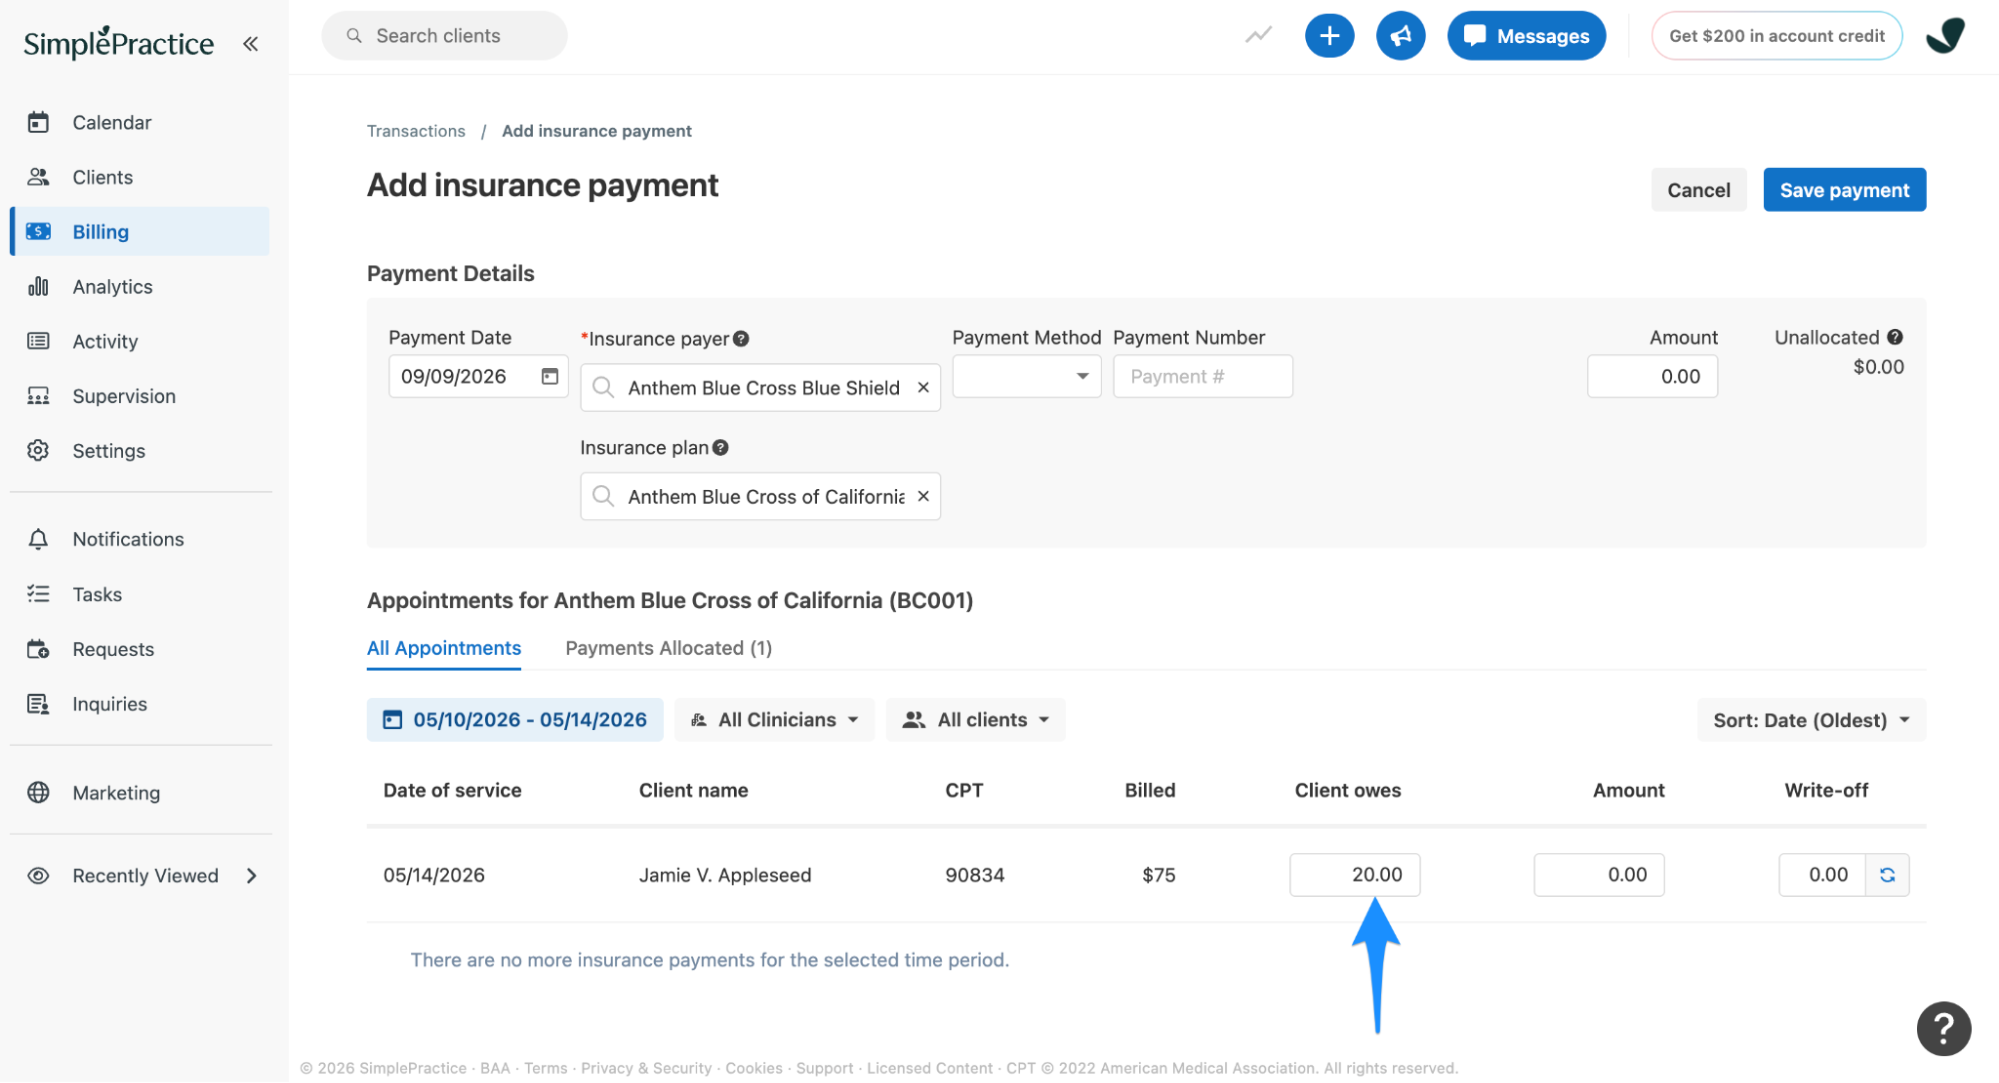The width and height of the screenshot is (1999, 1083).
Task: Click the Insurance payer search field
Action: (x=760, y=387)
